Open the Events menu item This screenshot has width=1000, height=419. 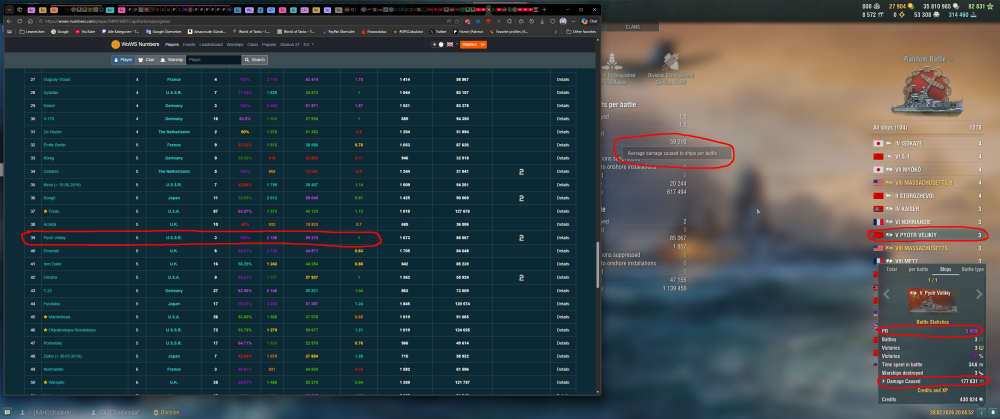pyautogui.click(x=189, y=45)
